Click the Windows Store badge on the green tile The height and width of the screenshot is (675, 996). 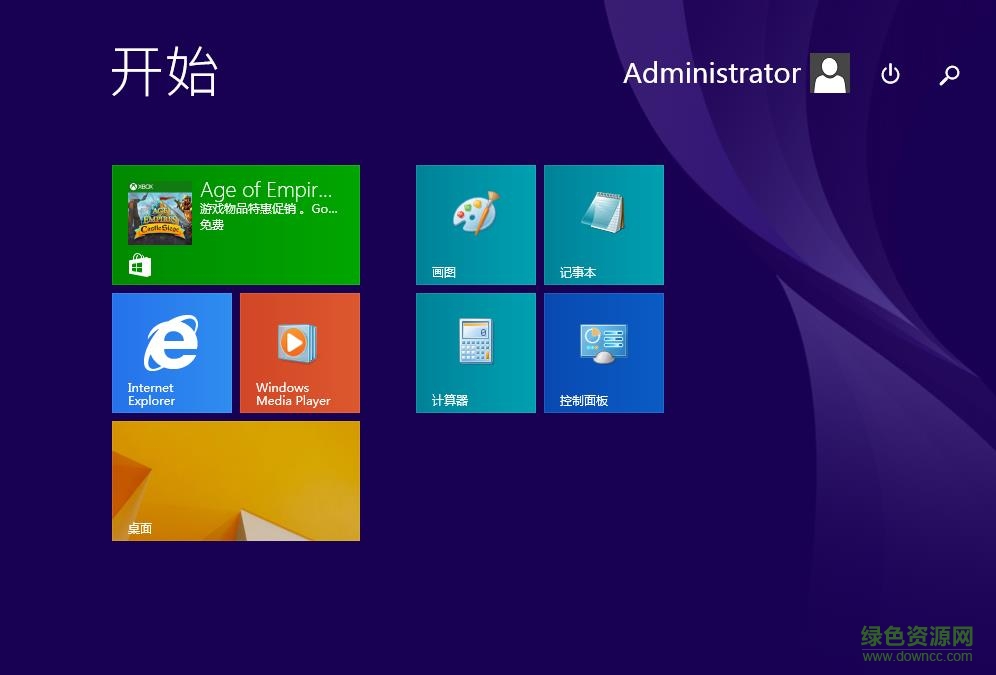point(140,263)
